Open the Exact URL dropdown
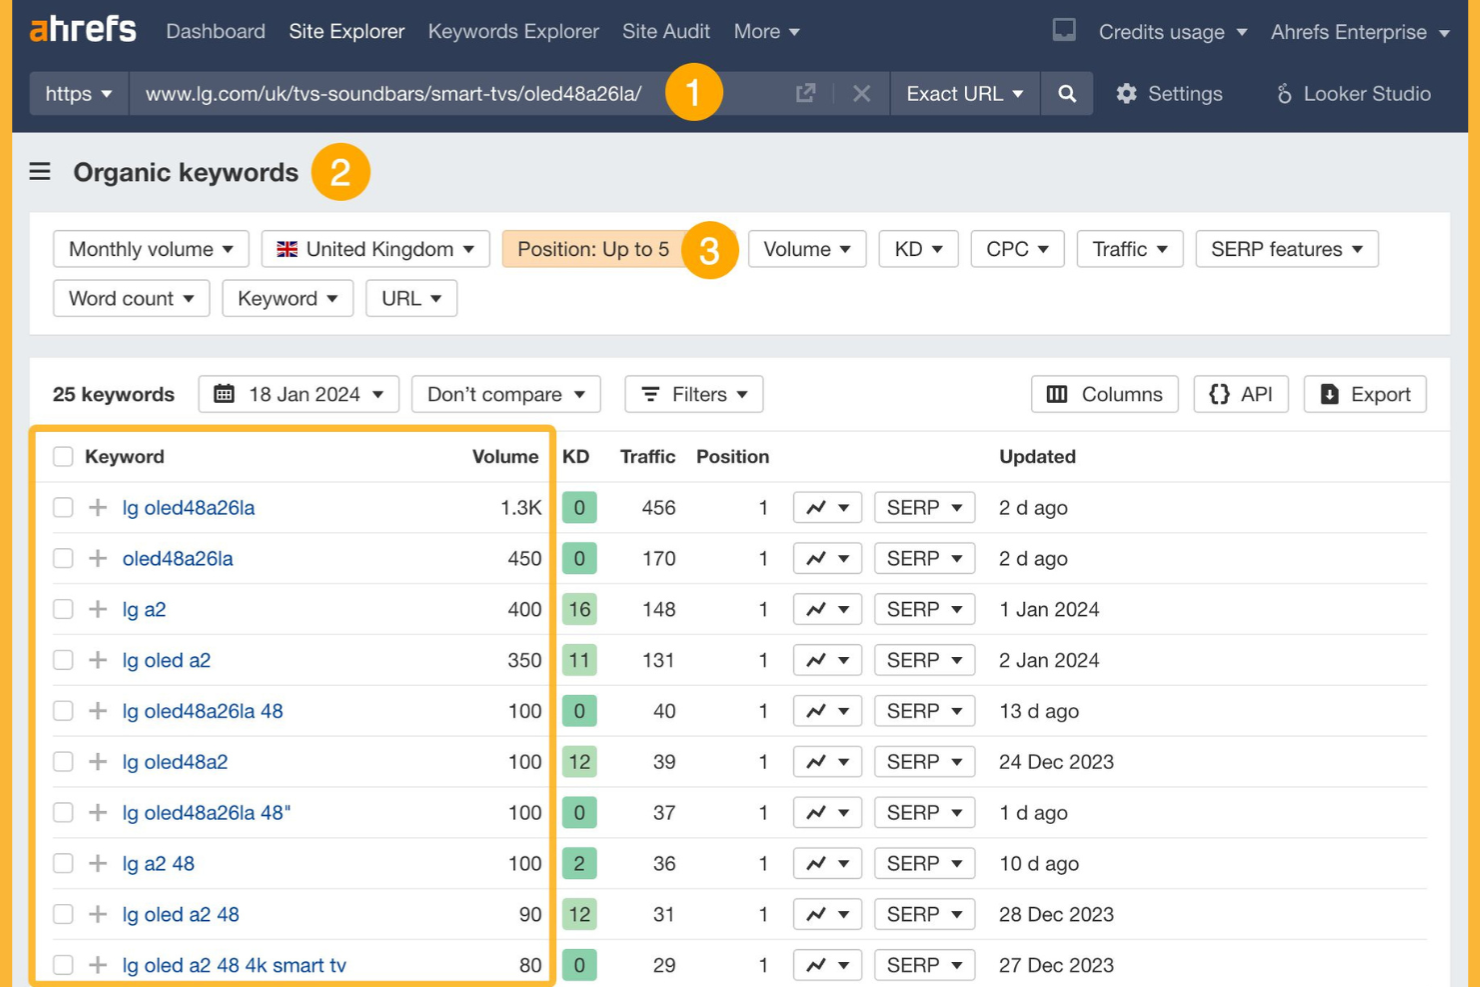The height and width of the screenshot is (987, 1480). (964, 93)
